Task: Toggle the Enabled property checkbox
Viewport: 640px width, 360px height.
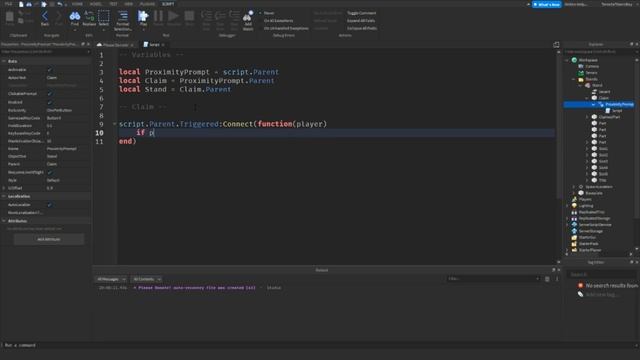Action: [50, 102]
